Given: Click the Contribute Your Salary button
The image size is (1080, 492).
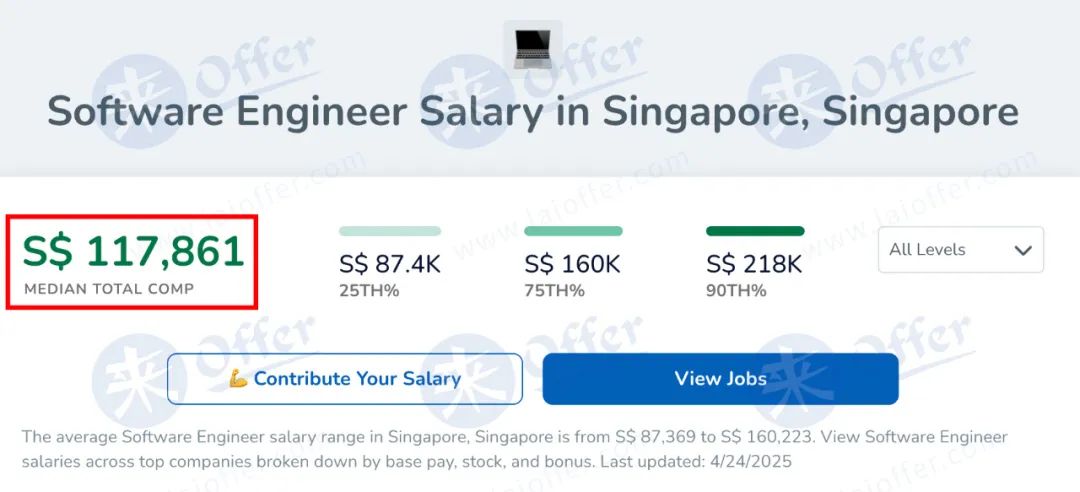Looking at the screenshot, I should 344,378.
